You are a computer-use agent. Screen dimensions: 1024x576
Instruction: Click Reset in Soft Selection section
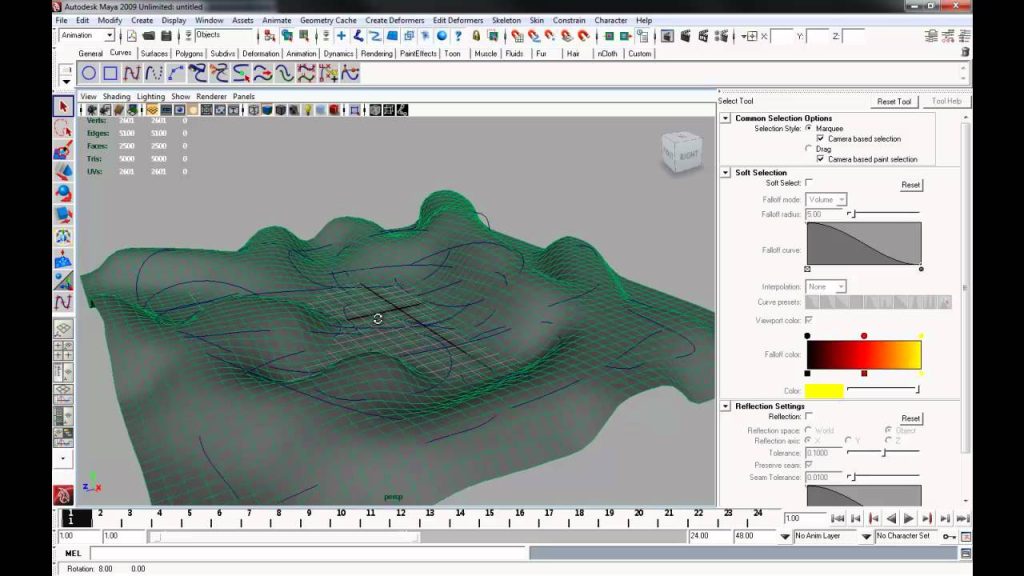point(910,185)
